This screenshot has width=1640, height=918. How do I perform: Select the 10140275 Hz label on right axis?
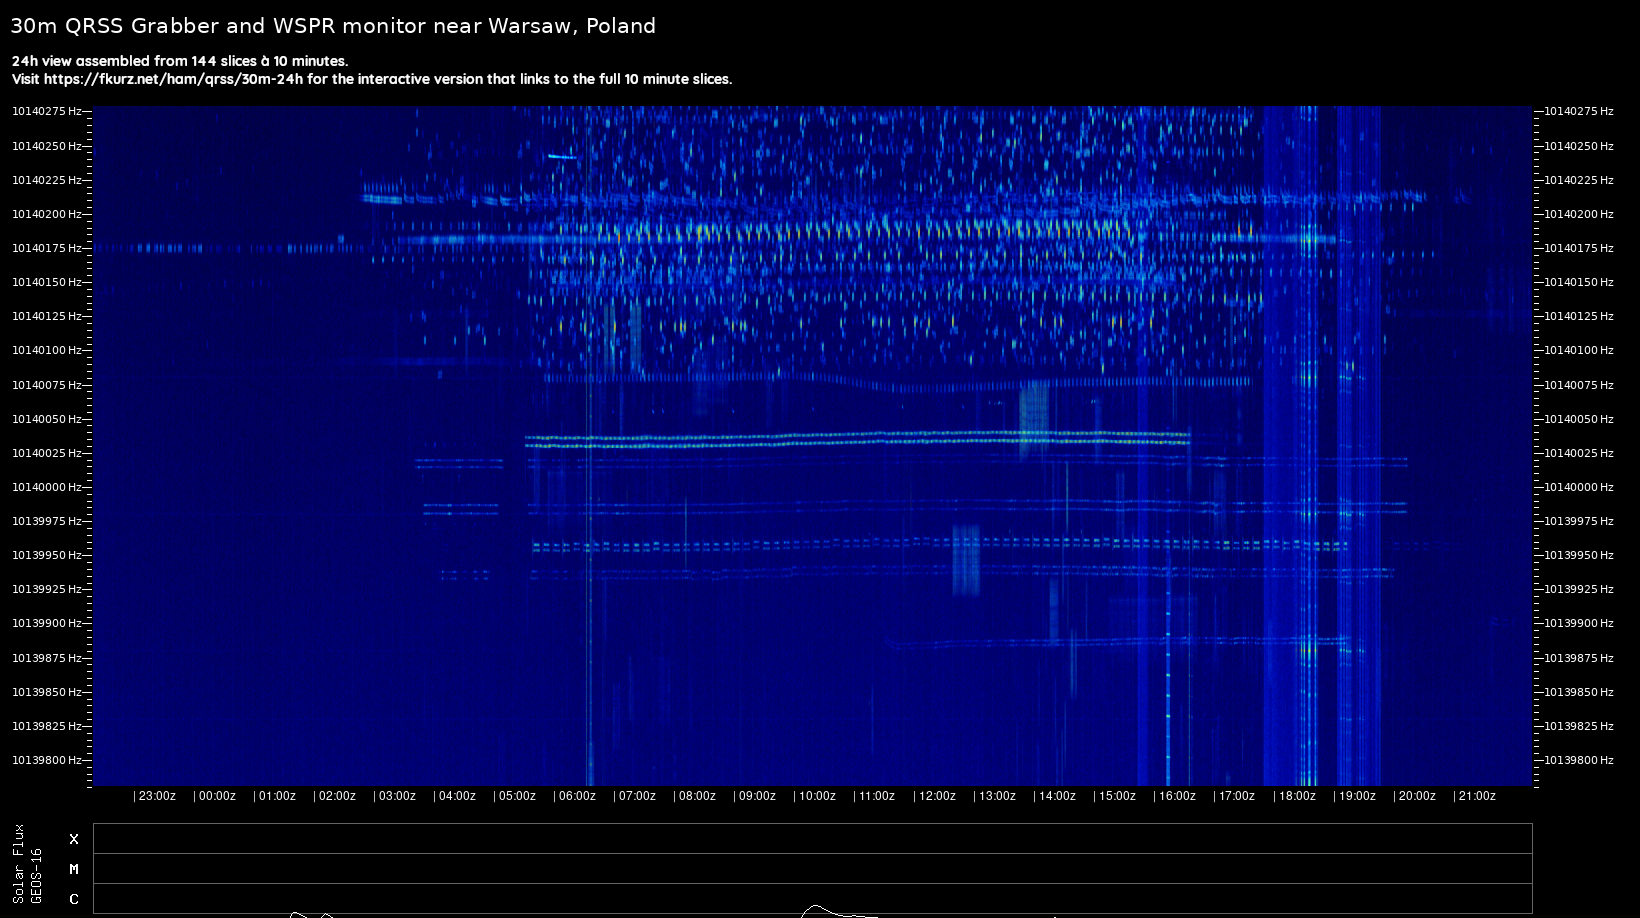pyautogui.click(x=1579, y=111)
